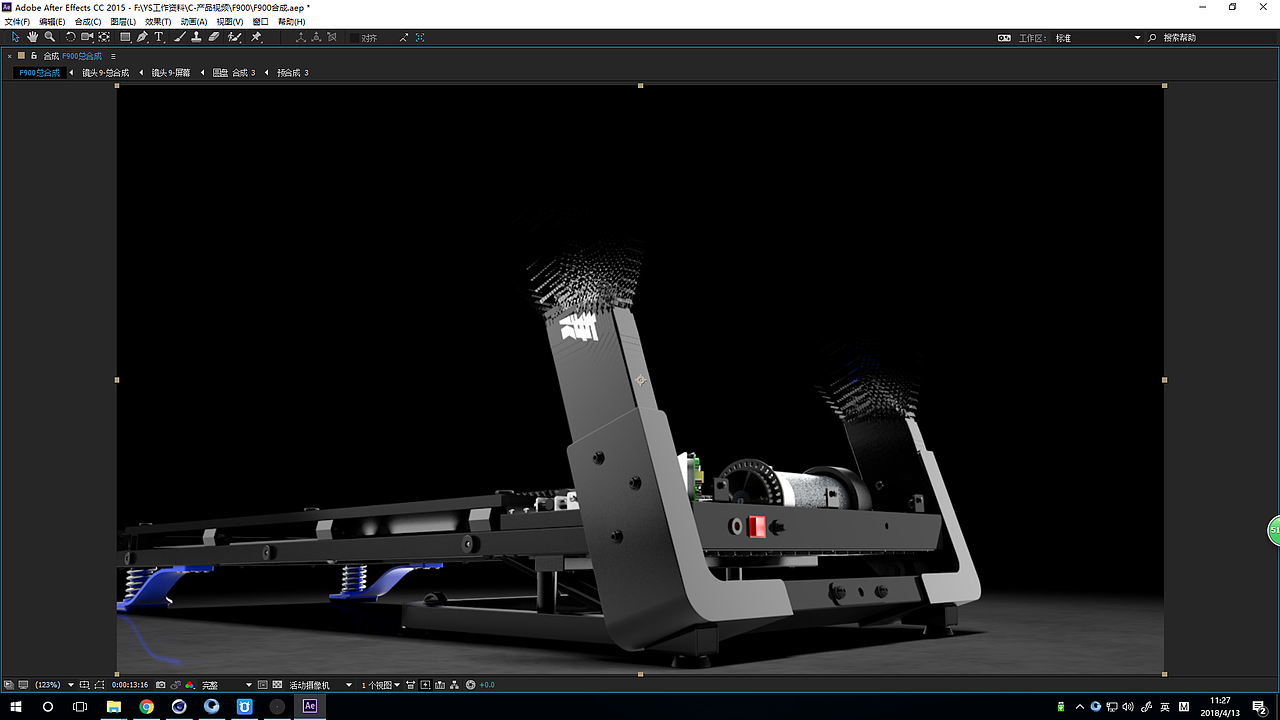
Task: Click the snap bounding box icon in toolbar
Action: click(420, 38)
